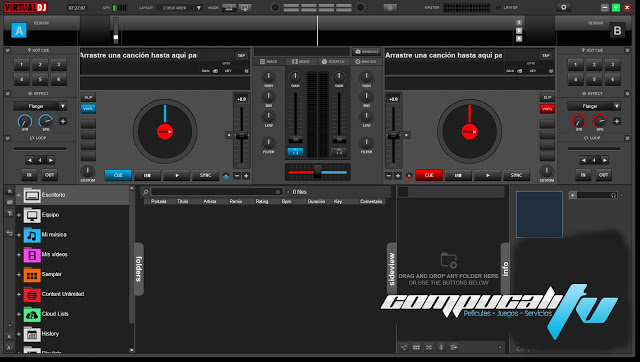The height and width of the screenshot is (362, 640).
Task: Pause deck A with the stutter button
Action: (147, 175)
